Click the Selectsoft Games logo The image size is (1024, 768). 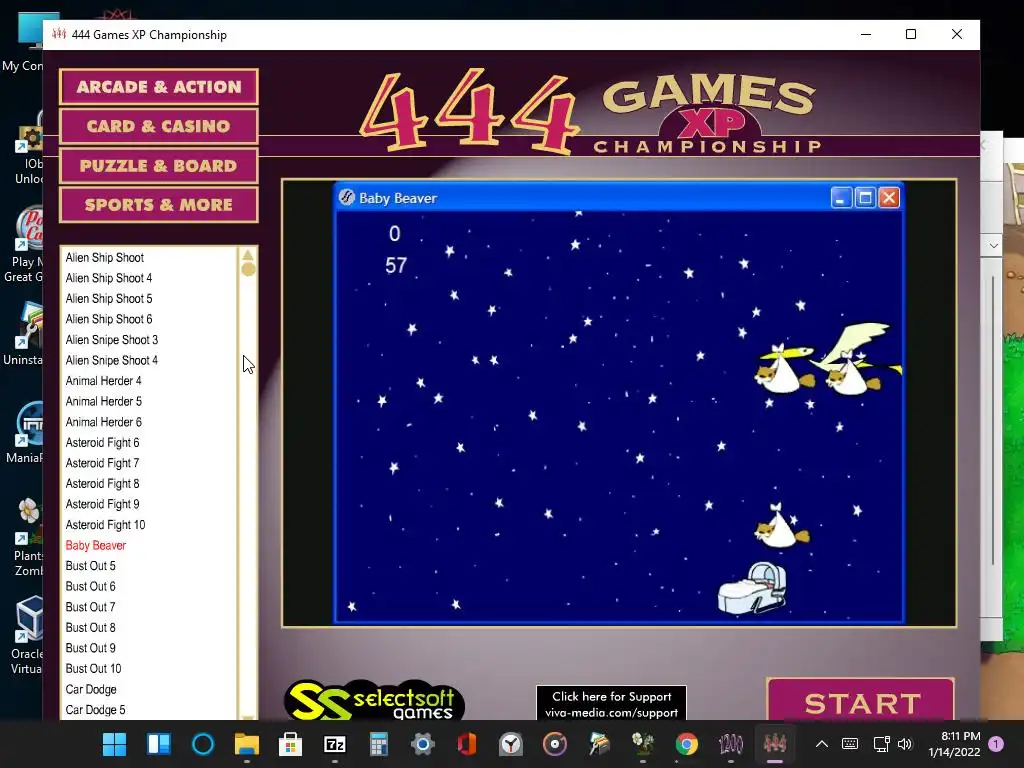tap(374, 701)
